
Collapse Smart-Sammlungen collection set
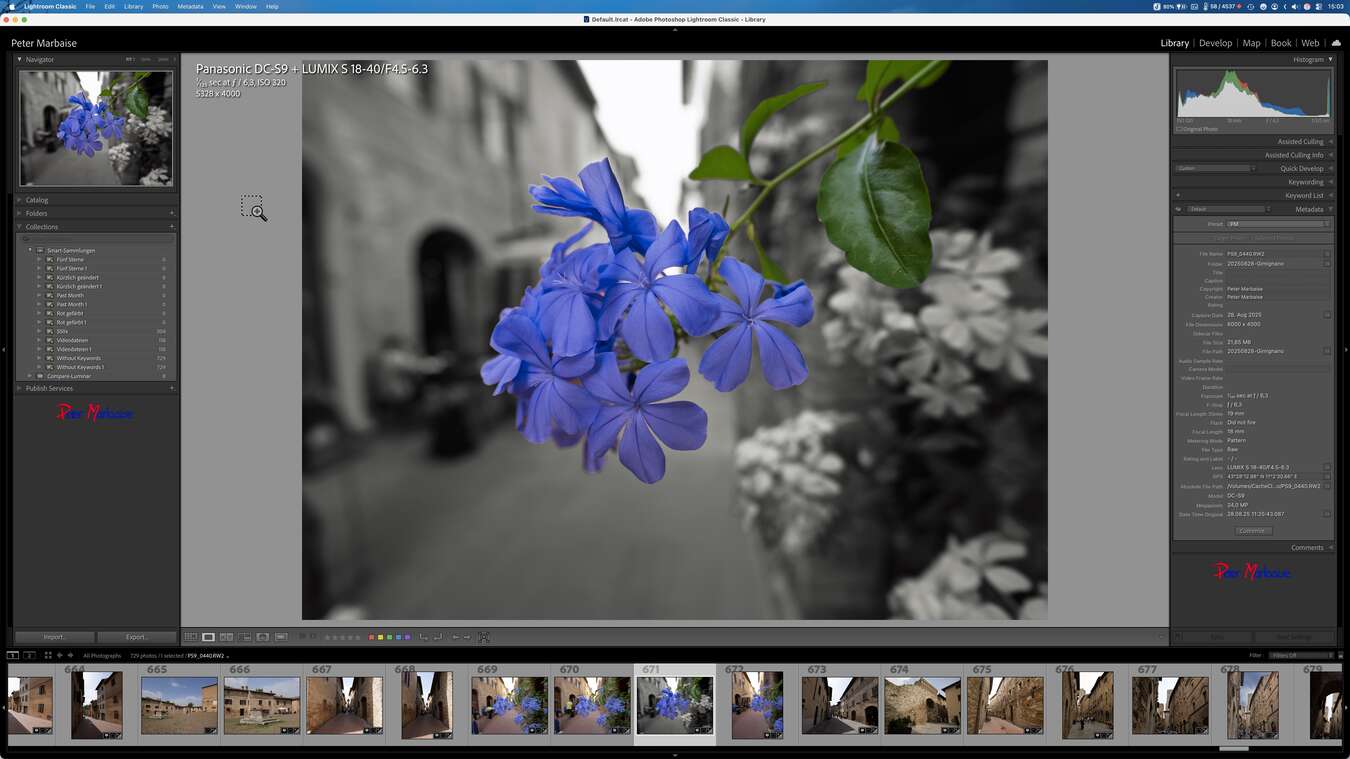(30, 250)
